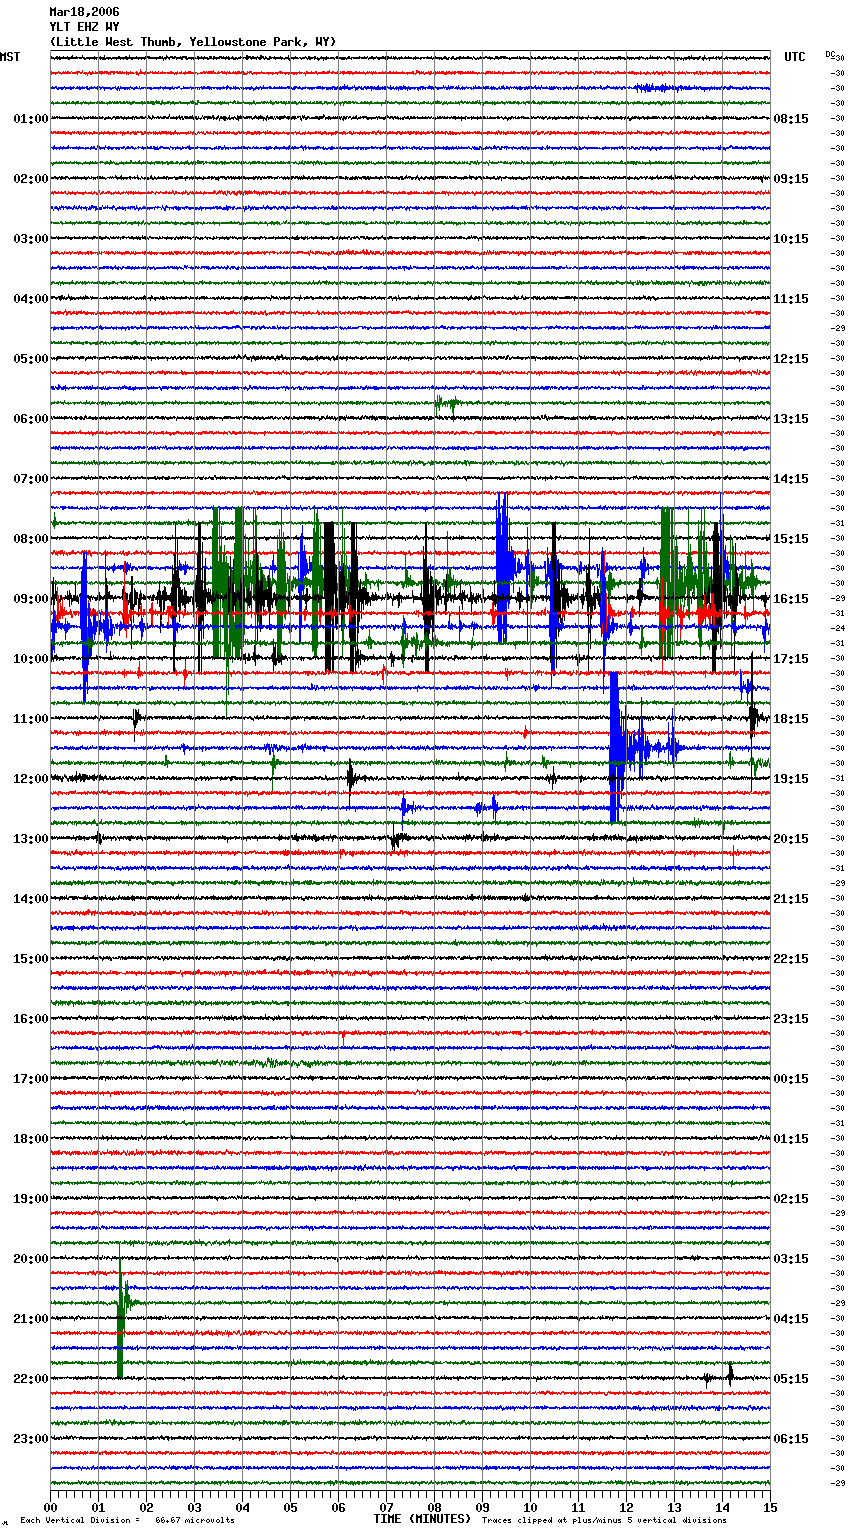The height and width of the screenshot is (1534, 850).
Task: Click the 03 minute tick label
Action: pyautogui.click(x=194, y=1507)
